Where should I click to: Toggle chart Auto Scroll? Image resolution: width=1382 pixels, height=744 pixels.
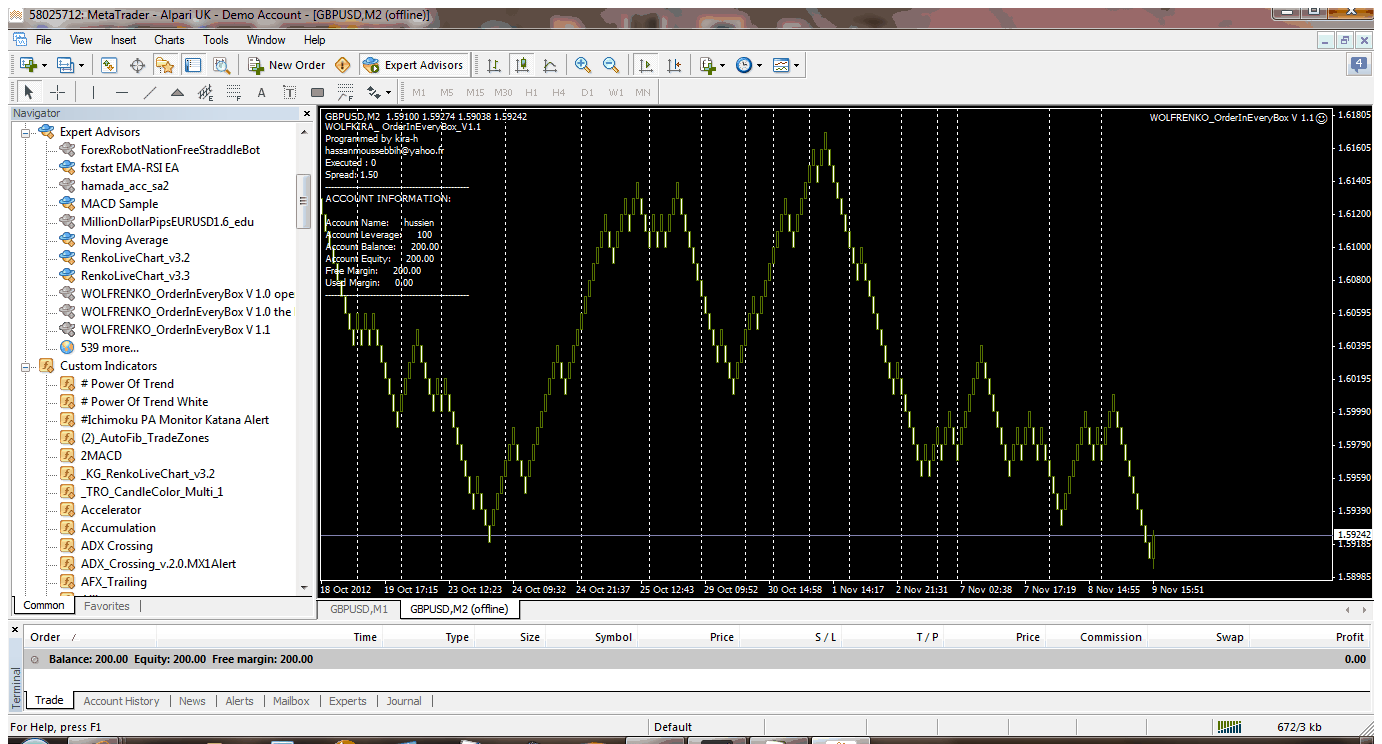click(645, 65)
